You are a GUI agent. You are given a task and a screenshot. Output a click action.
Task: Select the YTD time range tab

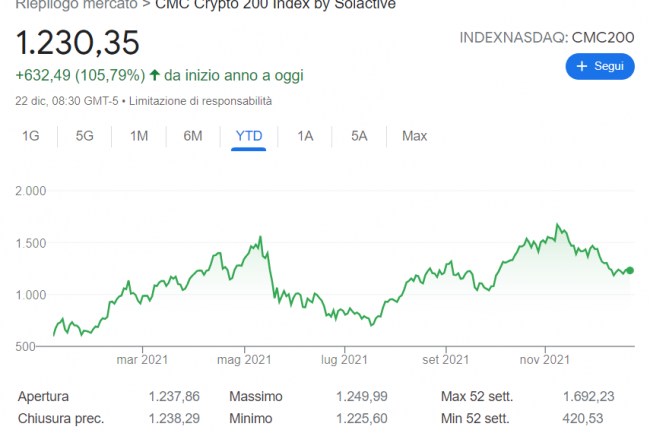[x=249, y=136]
